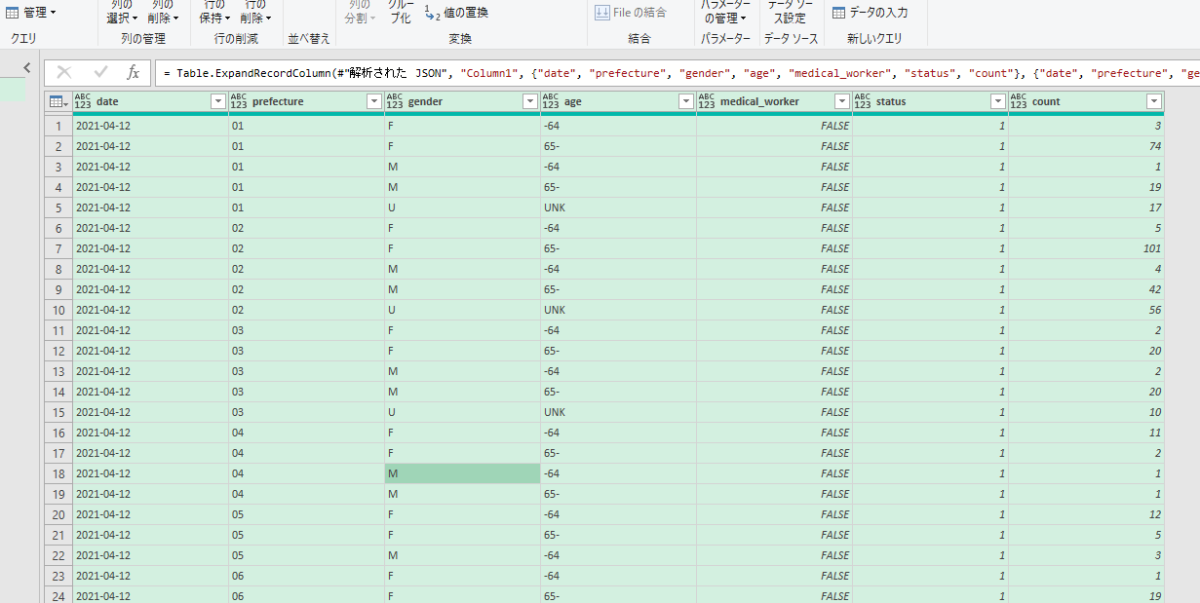Click the status cell 1 in row 20
The width and height of the screenshot is (1200, 603).
[930, 514]
